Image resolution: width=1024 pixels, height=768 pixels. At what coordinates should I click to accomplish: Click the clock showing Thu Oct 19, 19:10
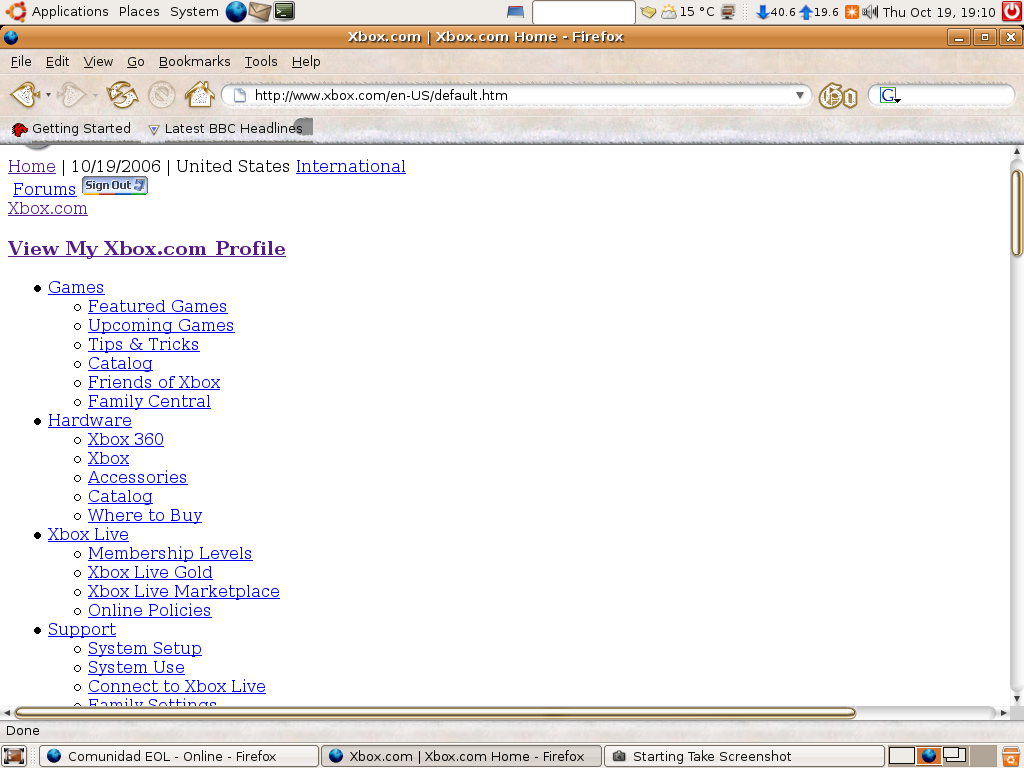coord(938,12)
